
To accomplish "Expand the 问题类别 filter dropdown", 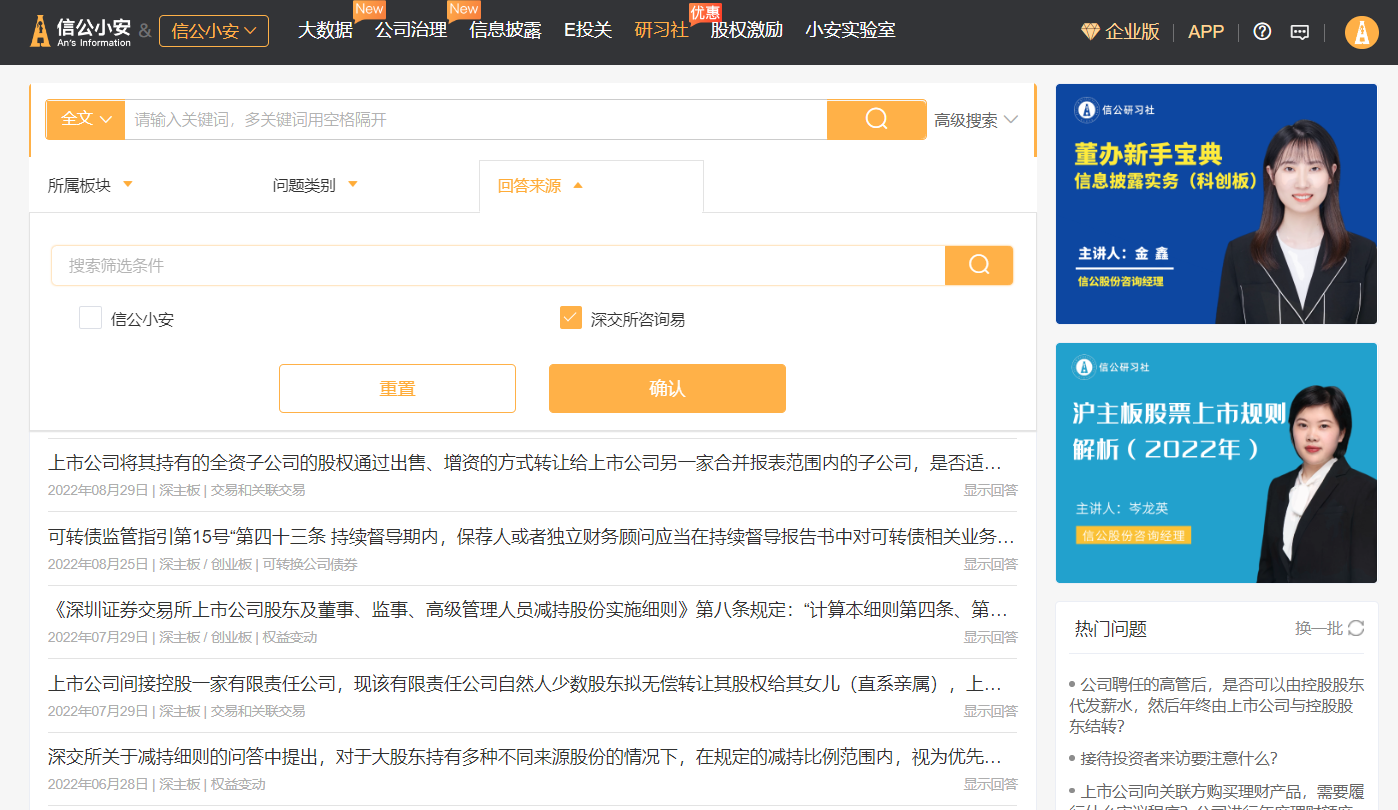I will pos(315,185).
